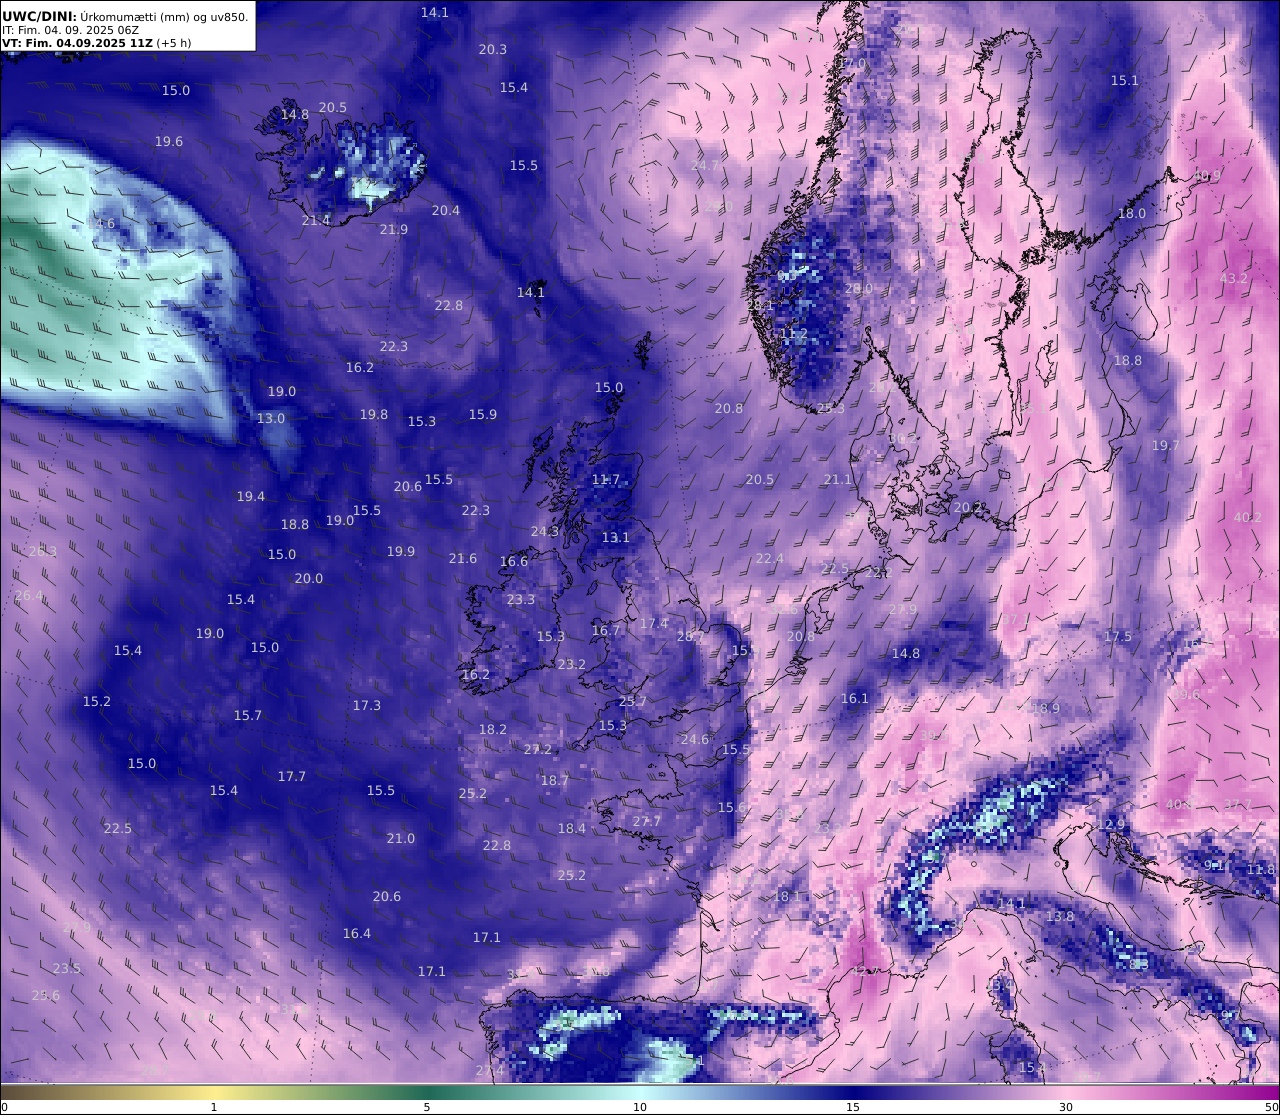Click the UWC/DINI title label
Image resolution: width=1280 pixels, height=1115 pixels.
click(x=38, y=16)
